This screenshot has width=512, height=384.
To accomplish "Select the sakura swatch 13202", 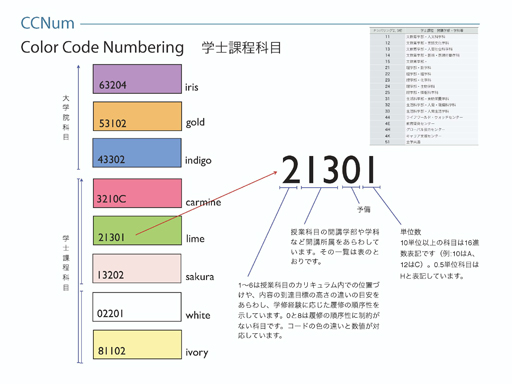I will tap(137, 269).
